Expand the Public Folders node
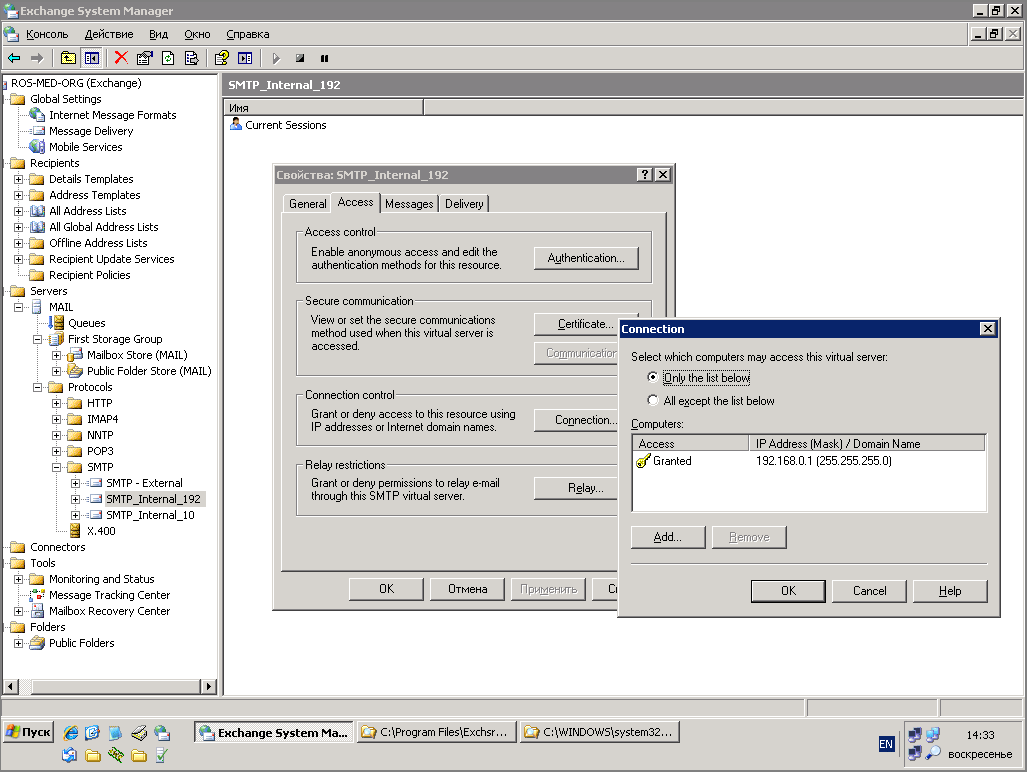This screenshot has height=772, width=1027. (18, 643)
